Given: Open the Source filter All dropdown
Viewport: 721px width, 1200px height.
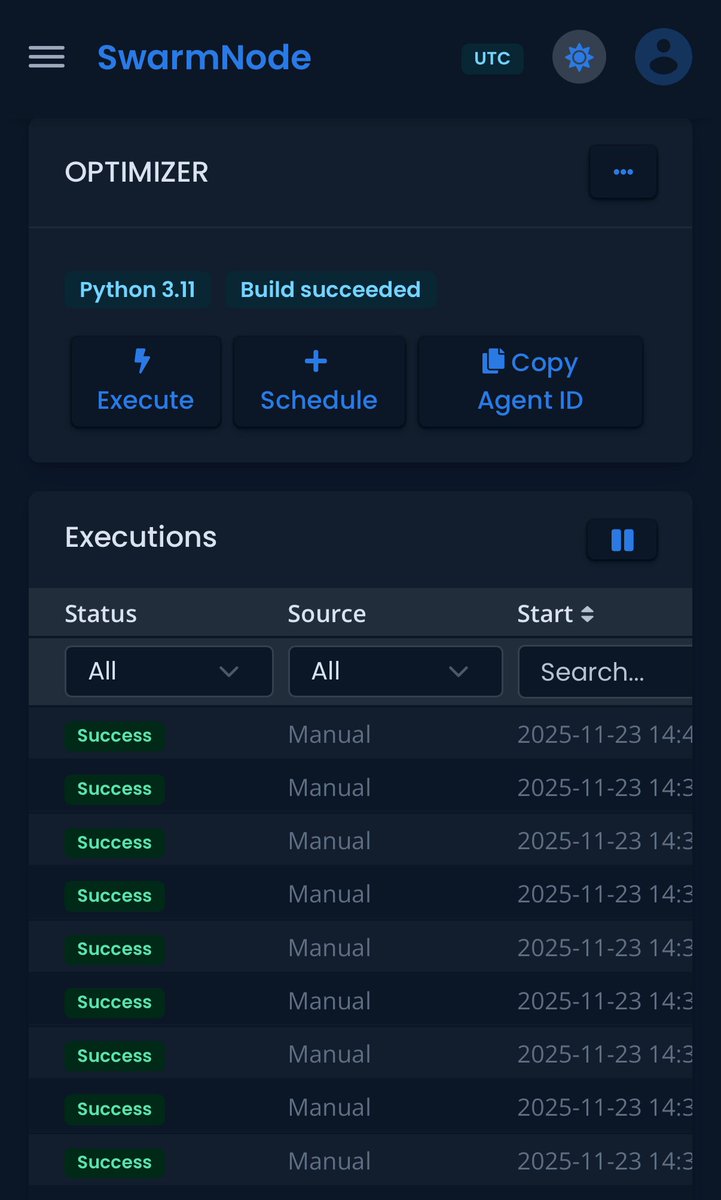Looking at the screenshot, I should [395, 671].
